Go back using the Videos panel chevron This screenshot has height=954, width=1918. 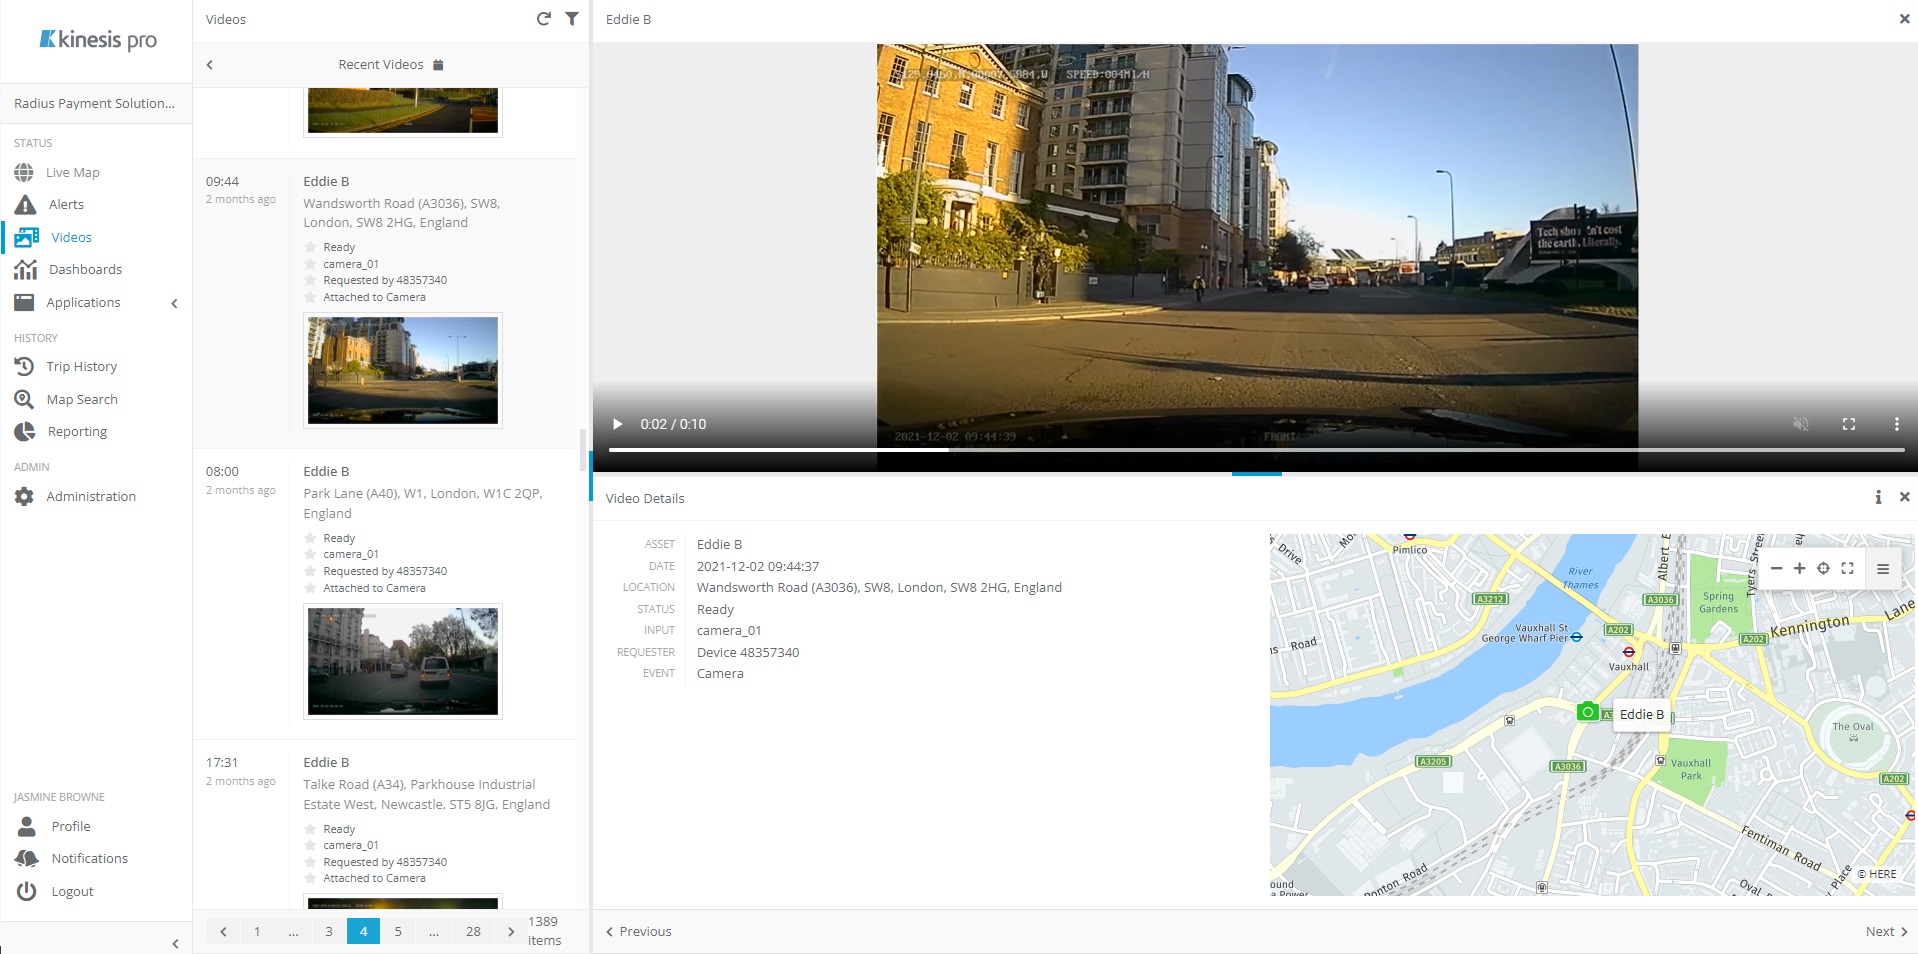[x=210, y=65]
